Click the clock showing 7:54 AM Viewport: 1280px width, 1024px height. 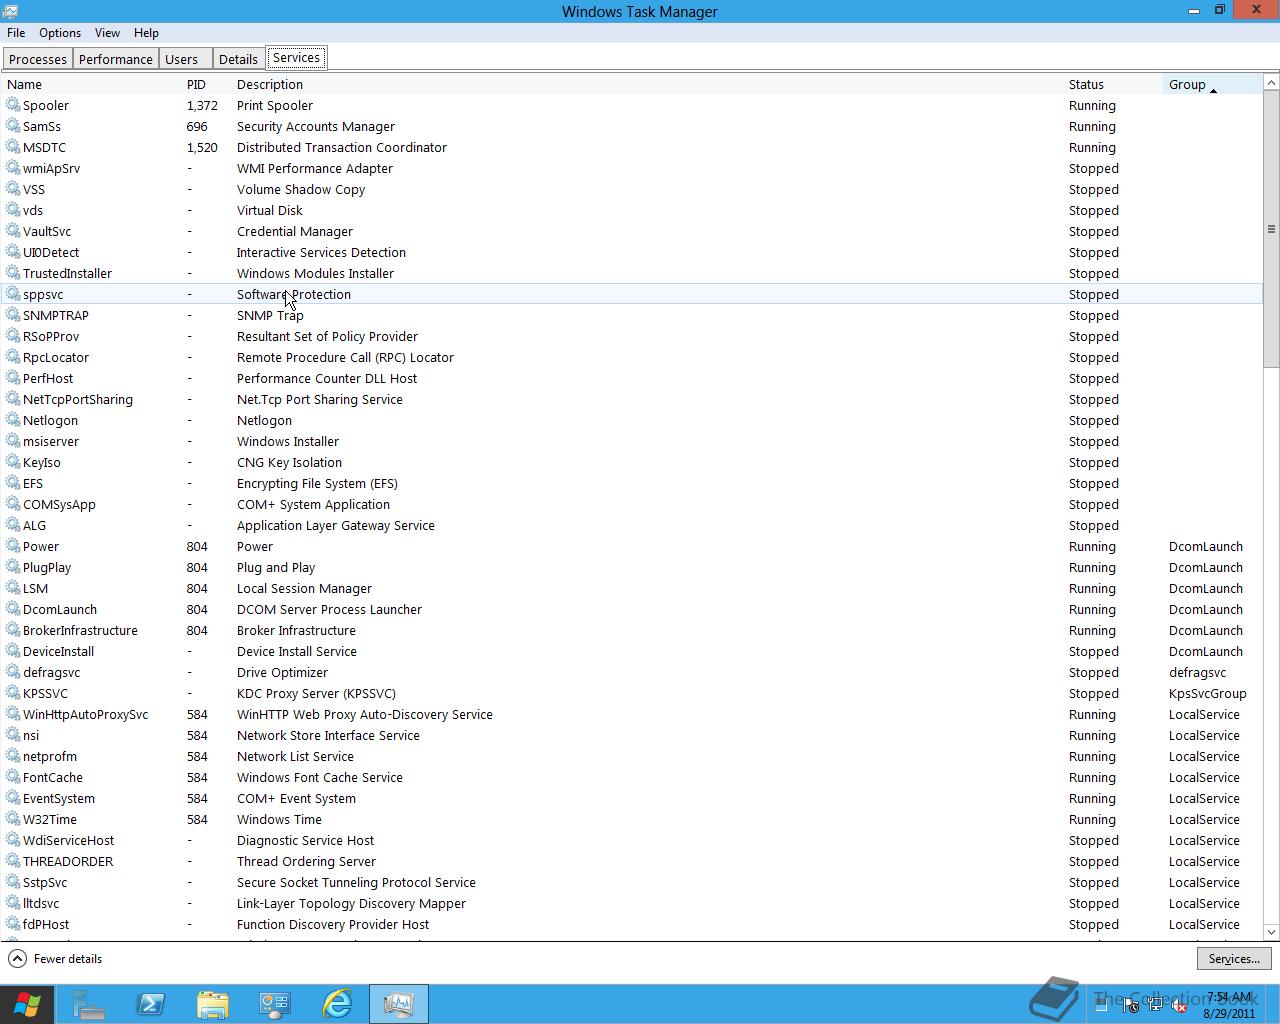1228,997
